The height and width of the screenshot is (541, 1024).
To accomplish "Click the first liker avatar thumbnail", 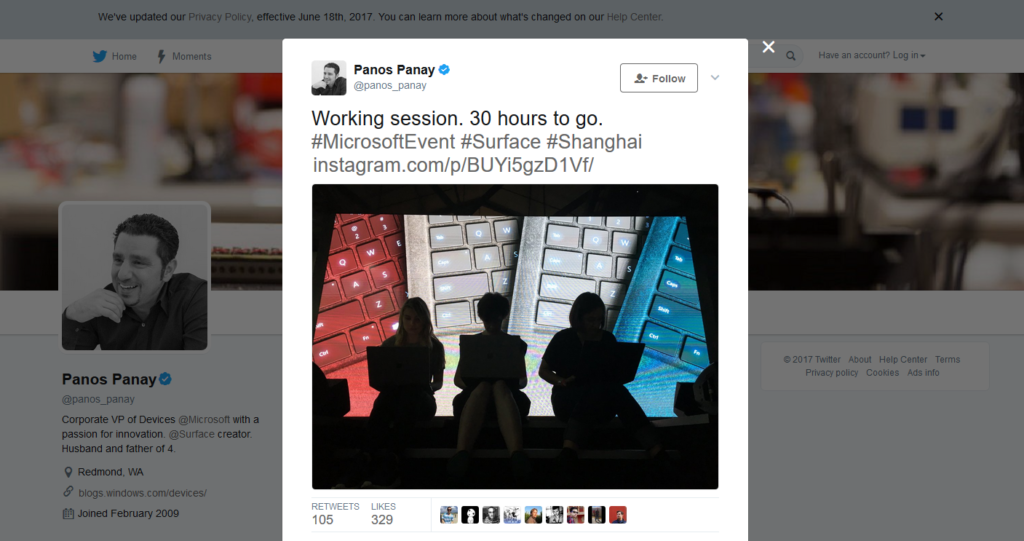I will pyautogui.click(x=449, y=515).
